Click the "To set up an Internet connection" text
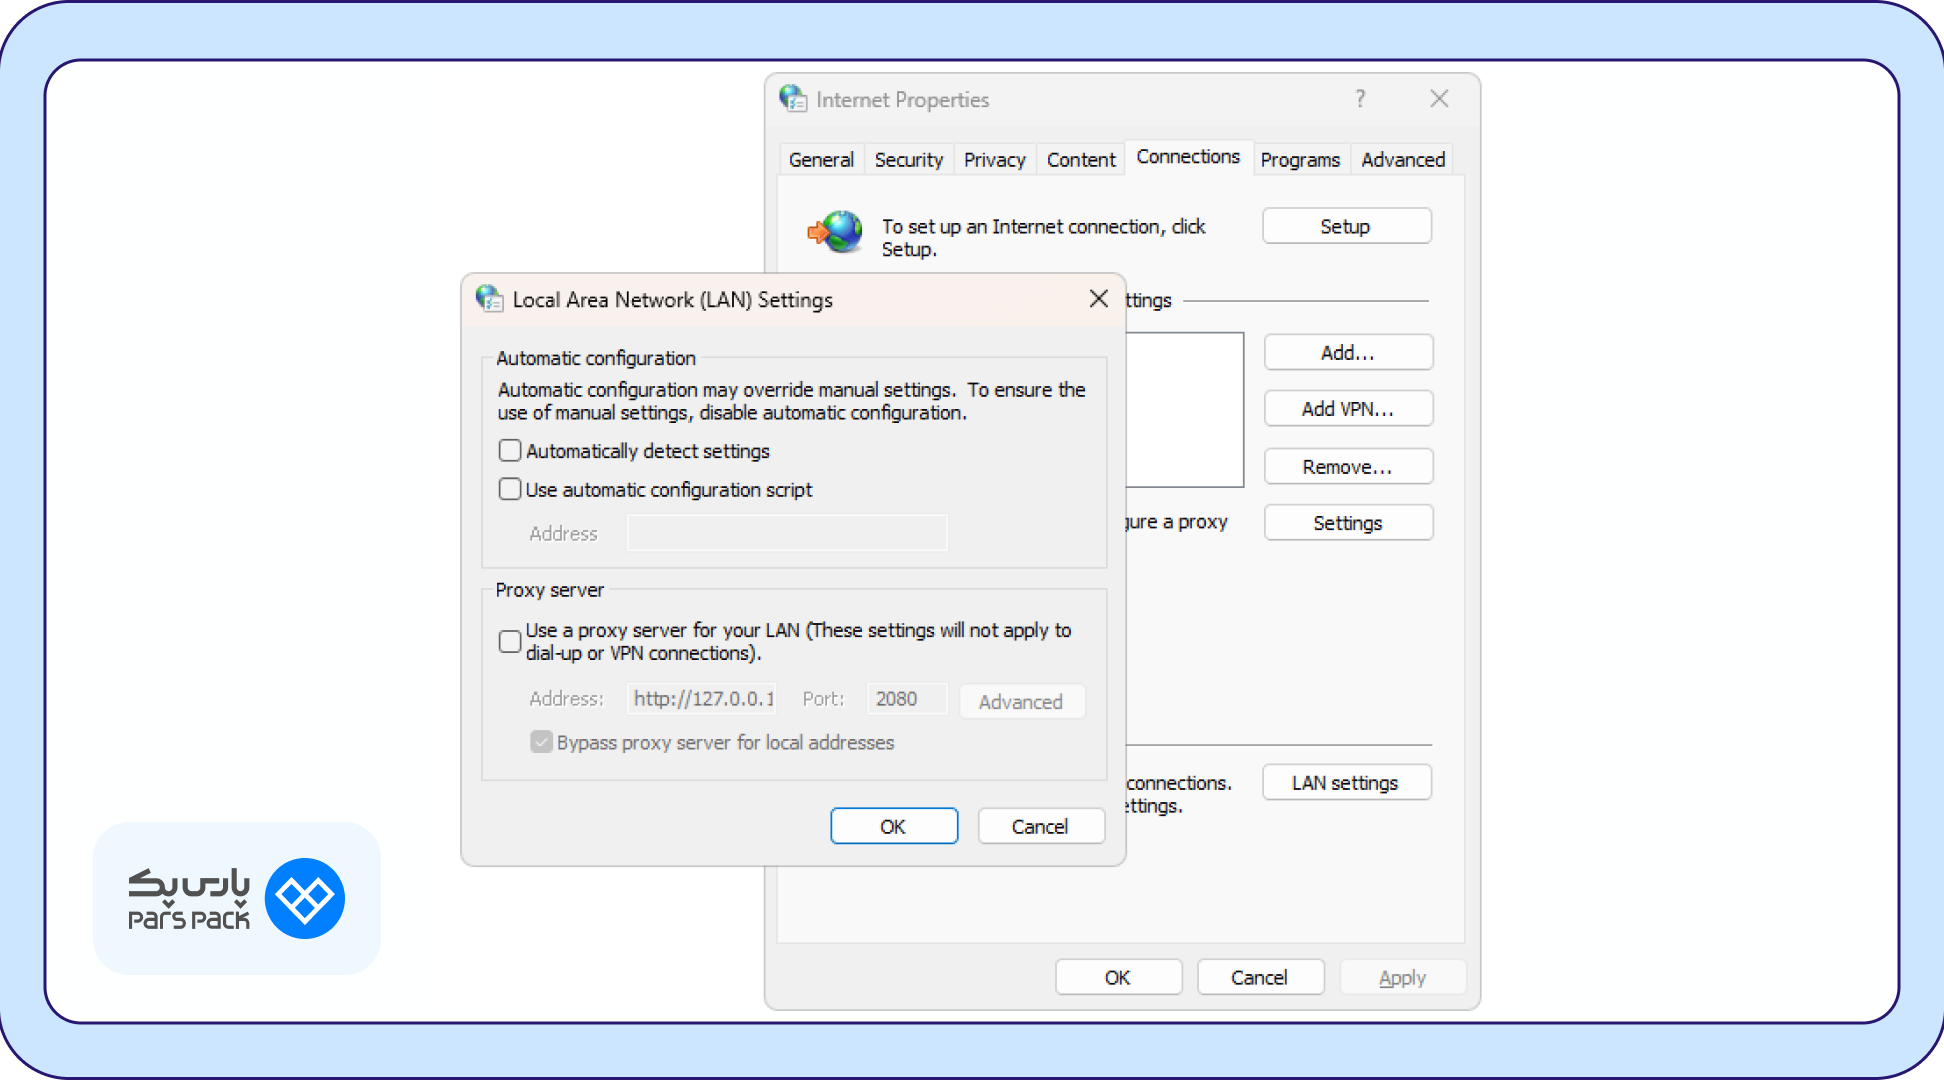The image size is (1944, 1080). tap(1043, 238)
